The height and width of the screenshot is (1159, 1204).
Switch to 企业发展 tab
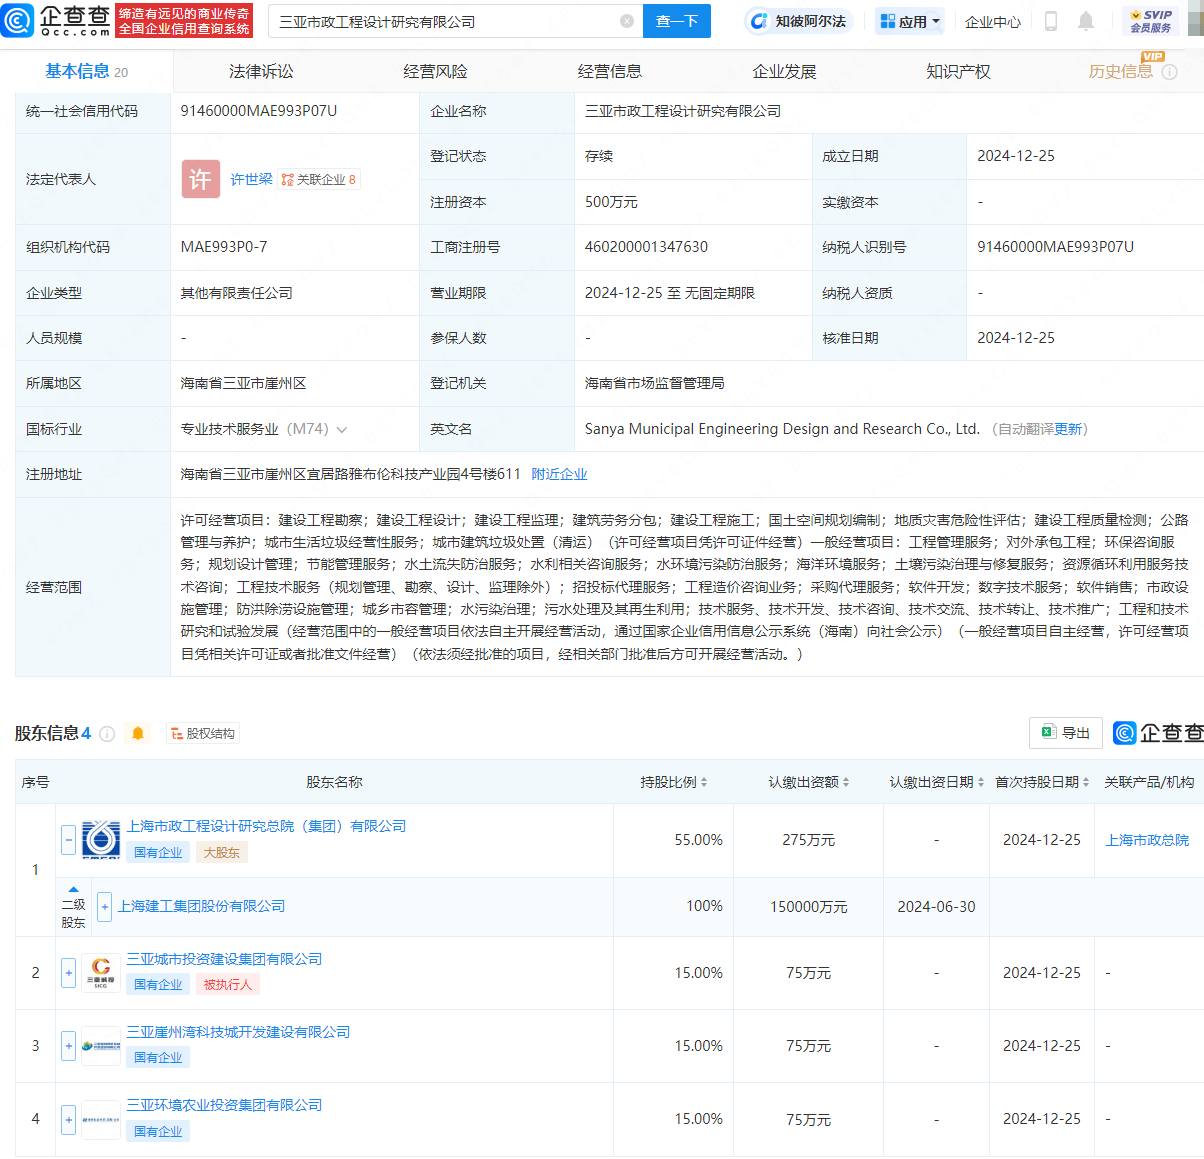[784, 72]
